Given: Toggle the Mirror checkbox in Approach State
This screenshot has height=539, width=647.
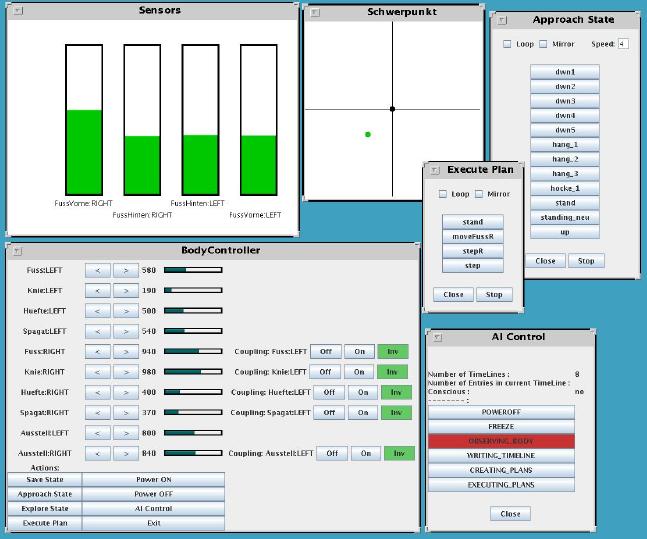Looking at the screenshot, I should click(x=543, y=44).
